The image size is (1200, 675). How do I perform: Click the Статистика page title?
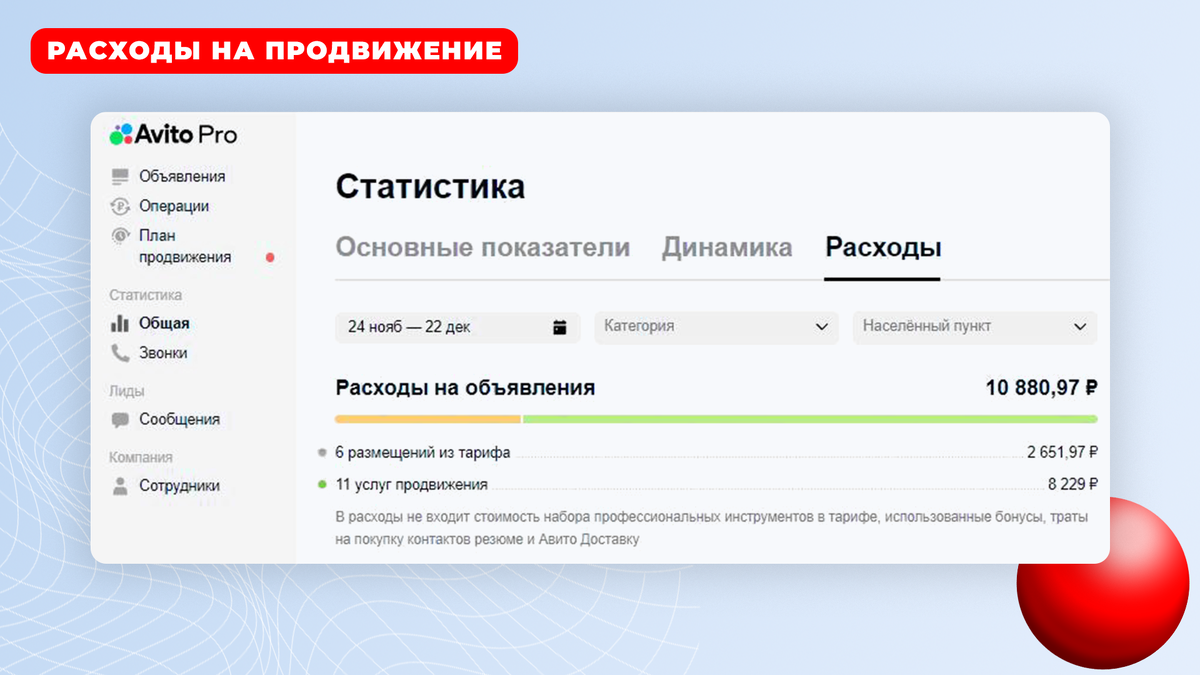click(x=430, y=187)
